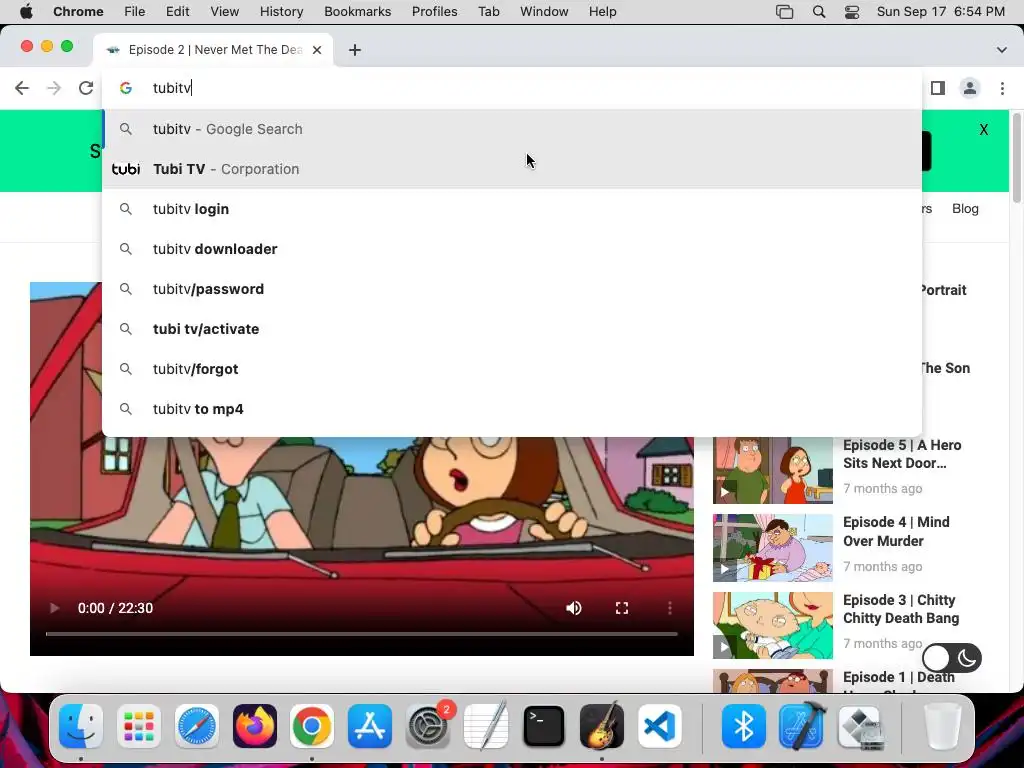The height and width of the screenshot is (768, 1024).
Task: Select 'tubi tv/activate' suggestion
Action: [x=512, y=329]
